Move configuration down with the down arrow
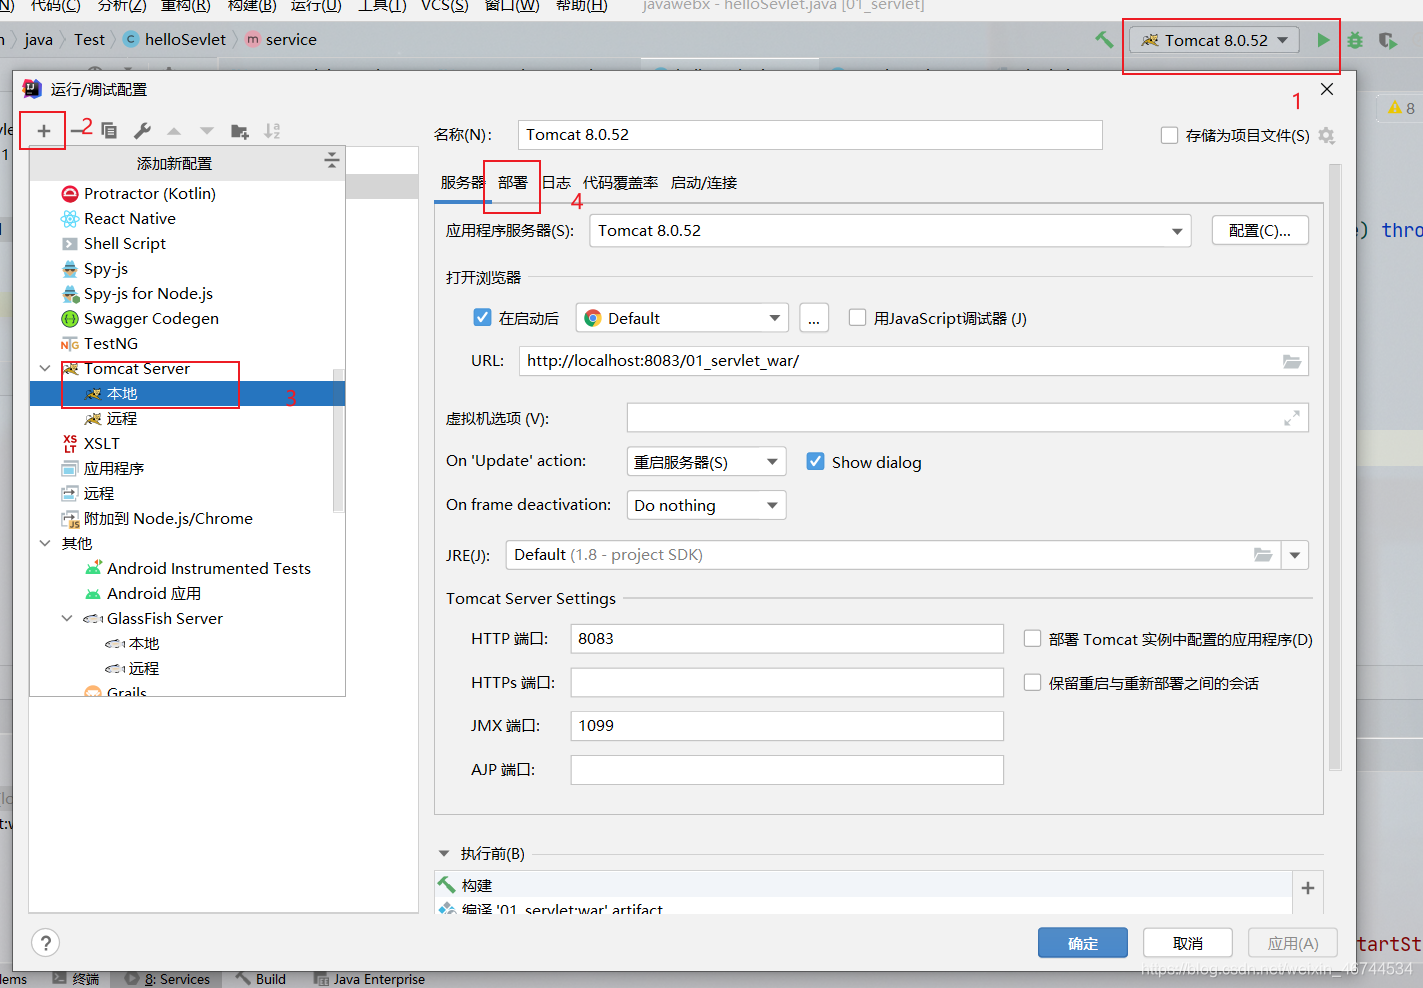 click(207, 131)
